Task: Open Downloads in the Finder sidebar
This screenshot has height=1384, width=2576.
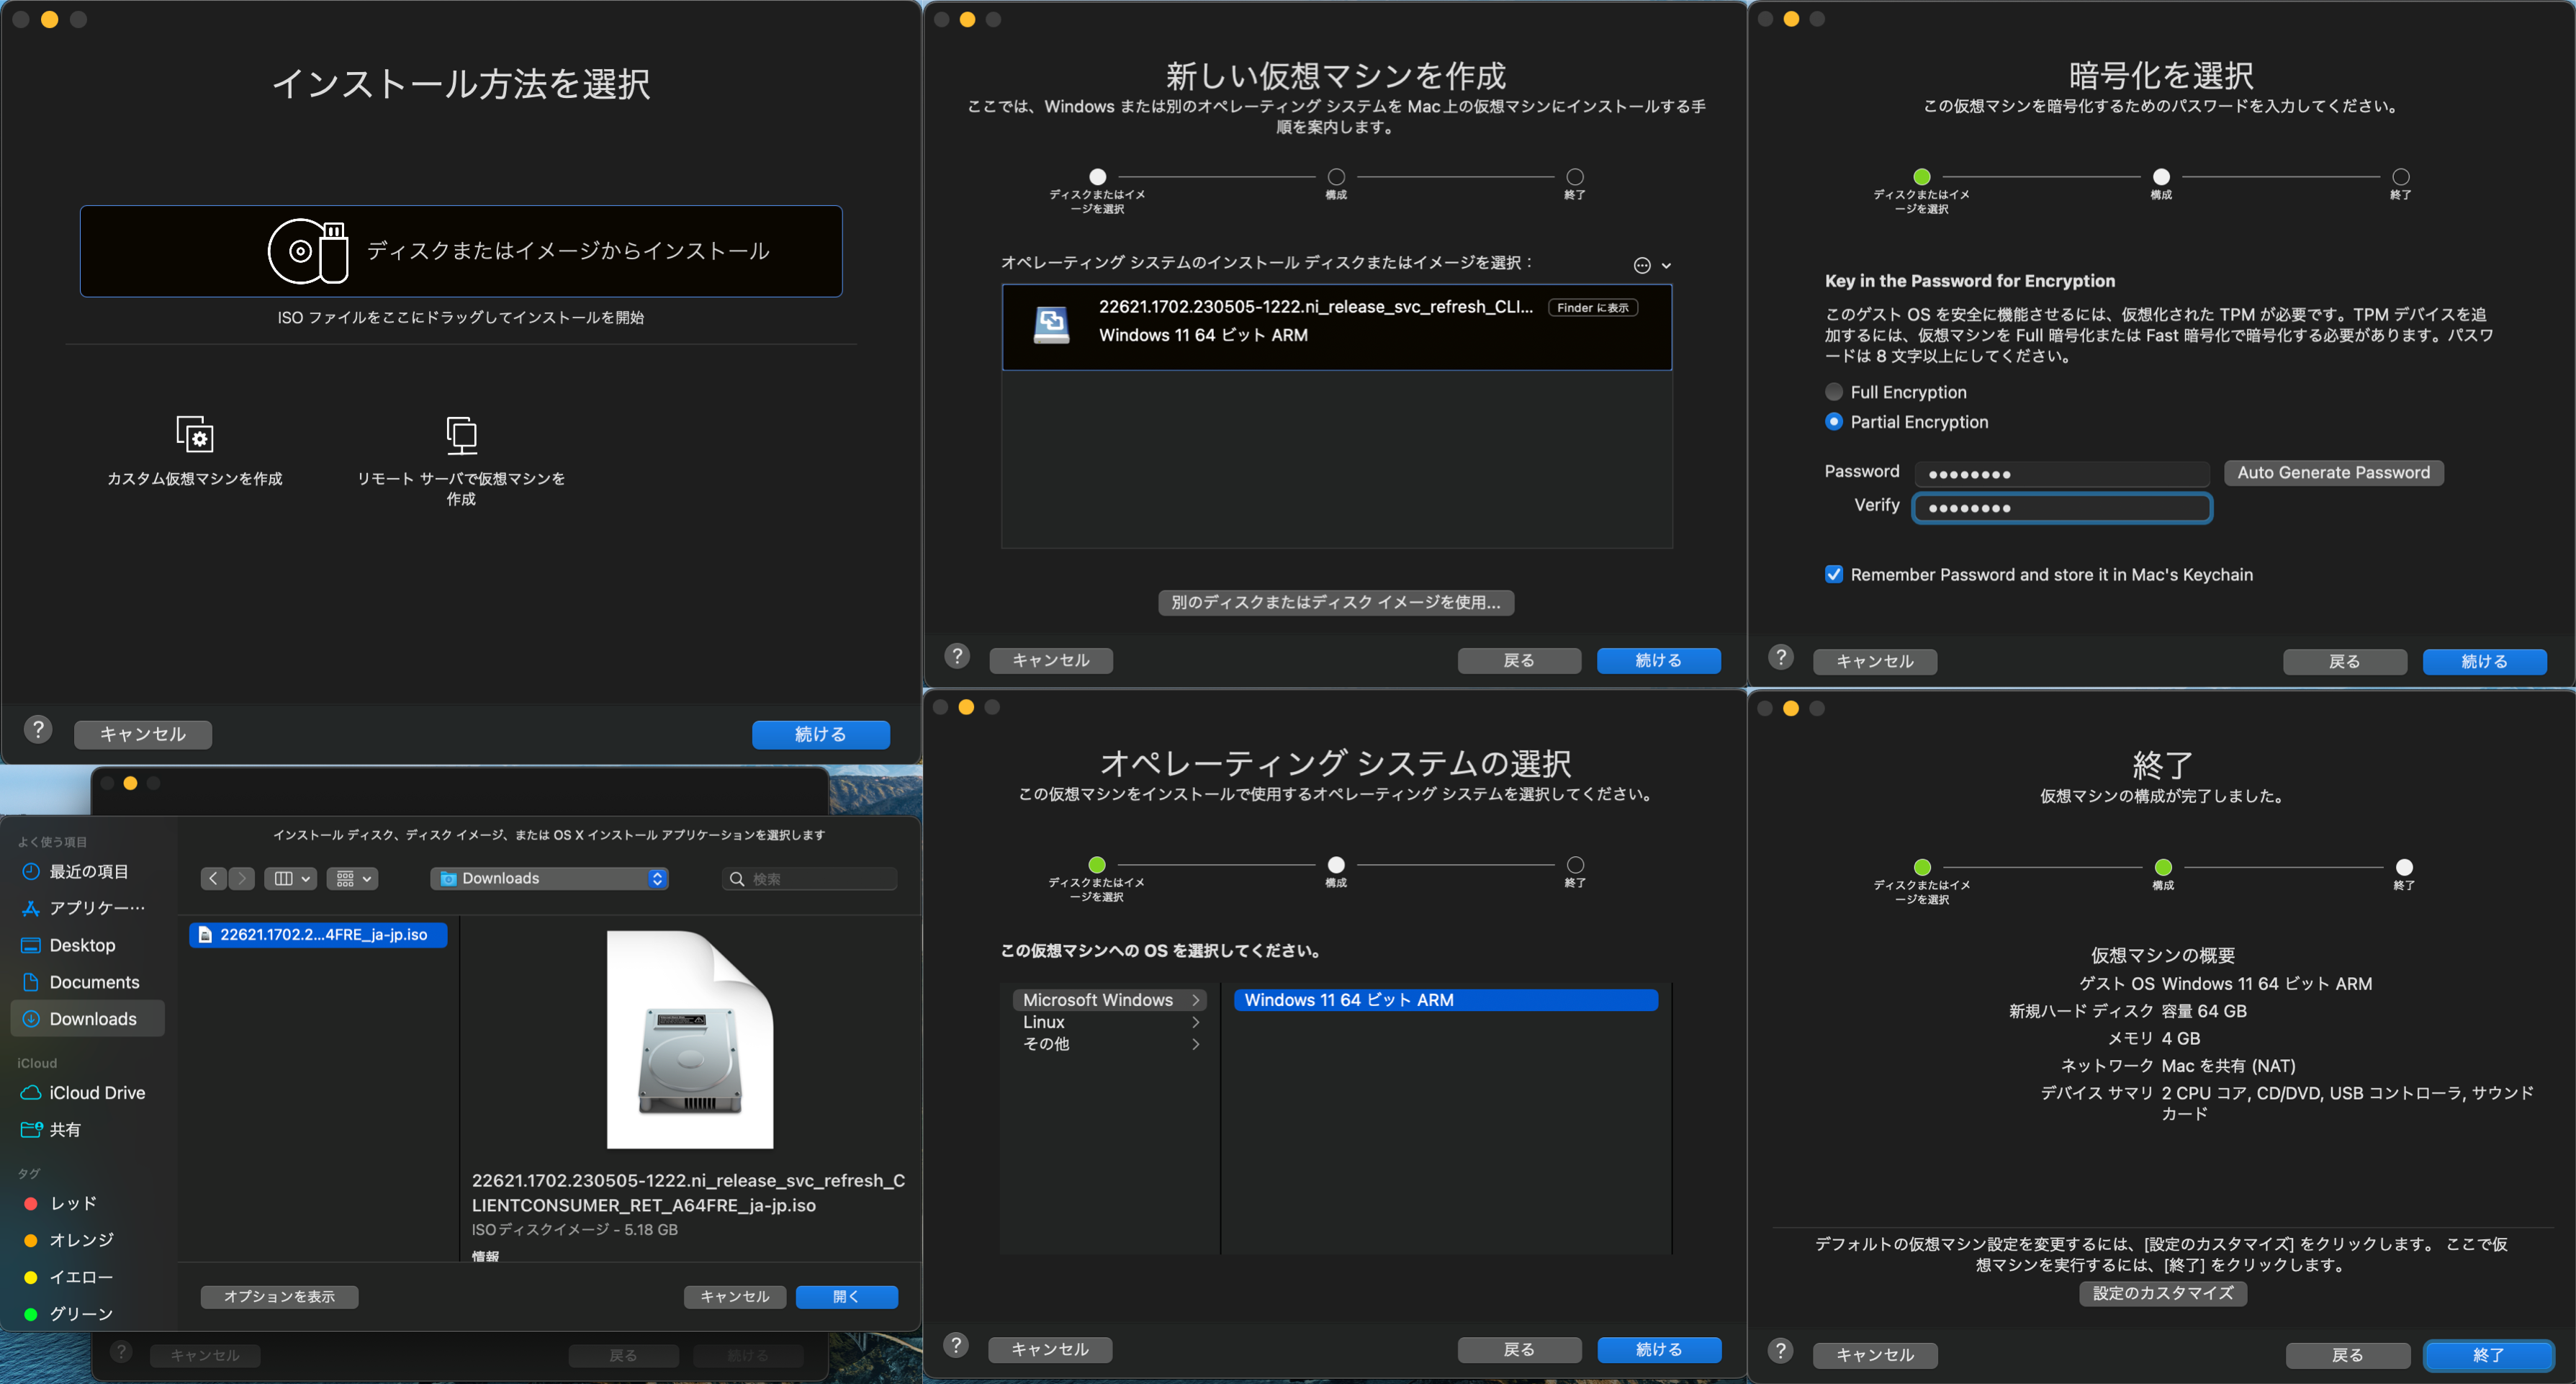Action: pyautogui.click(x=93, y=1018)
